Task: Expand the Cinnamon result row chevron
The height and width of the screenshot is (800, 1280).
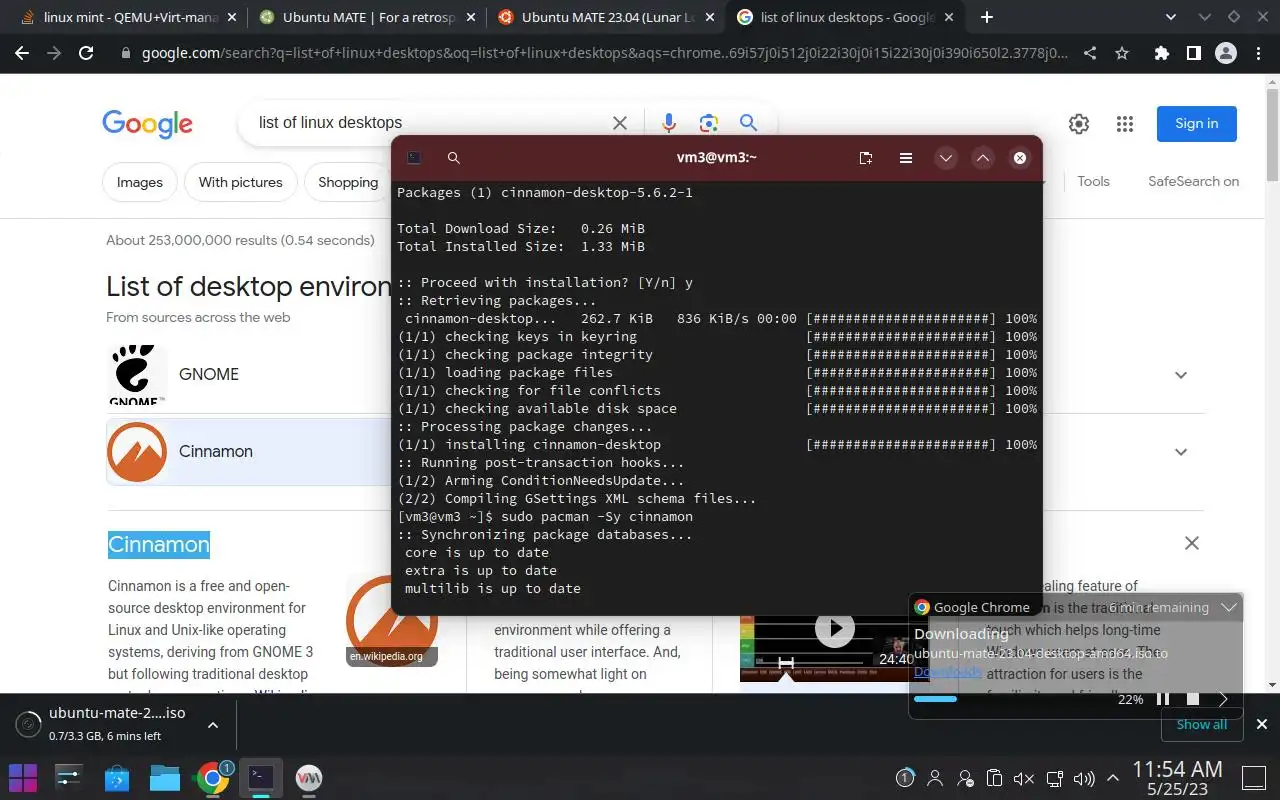Action: click(x=1181, y=452)
